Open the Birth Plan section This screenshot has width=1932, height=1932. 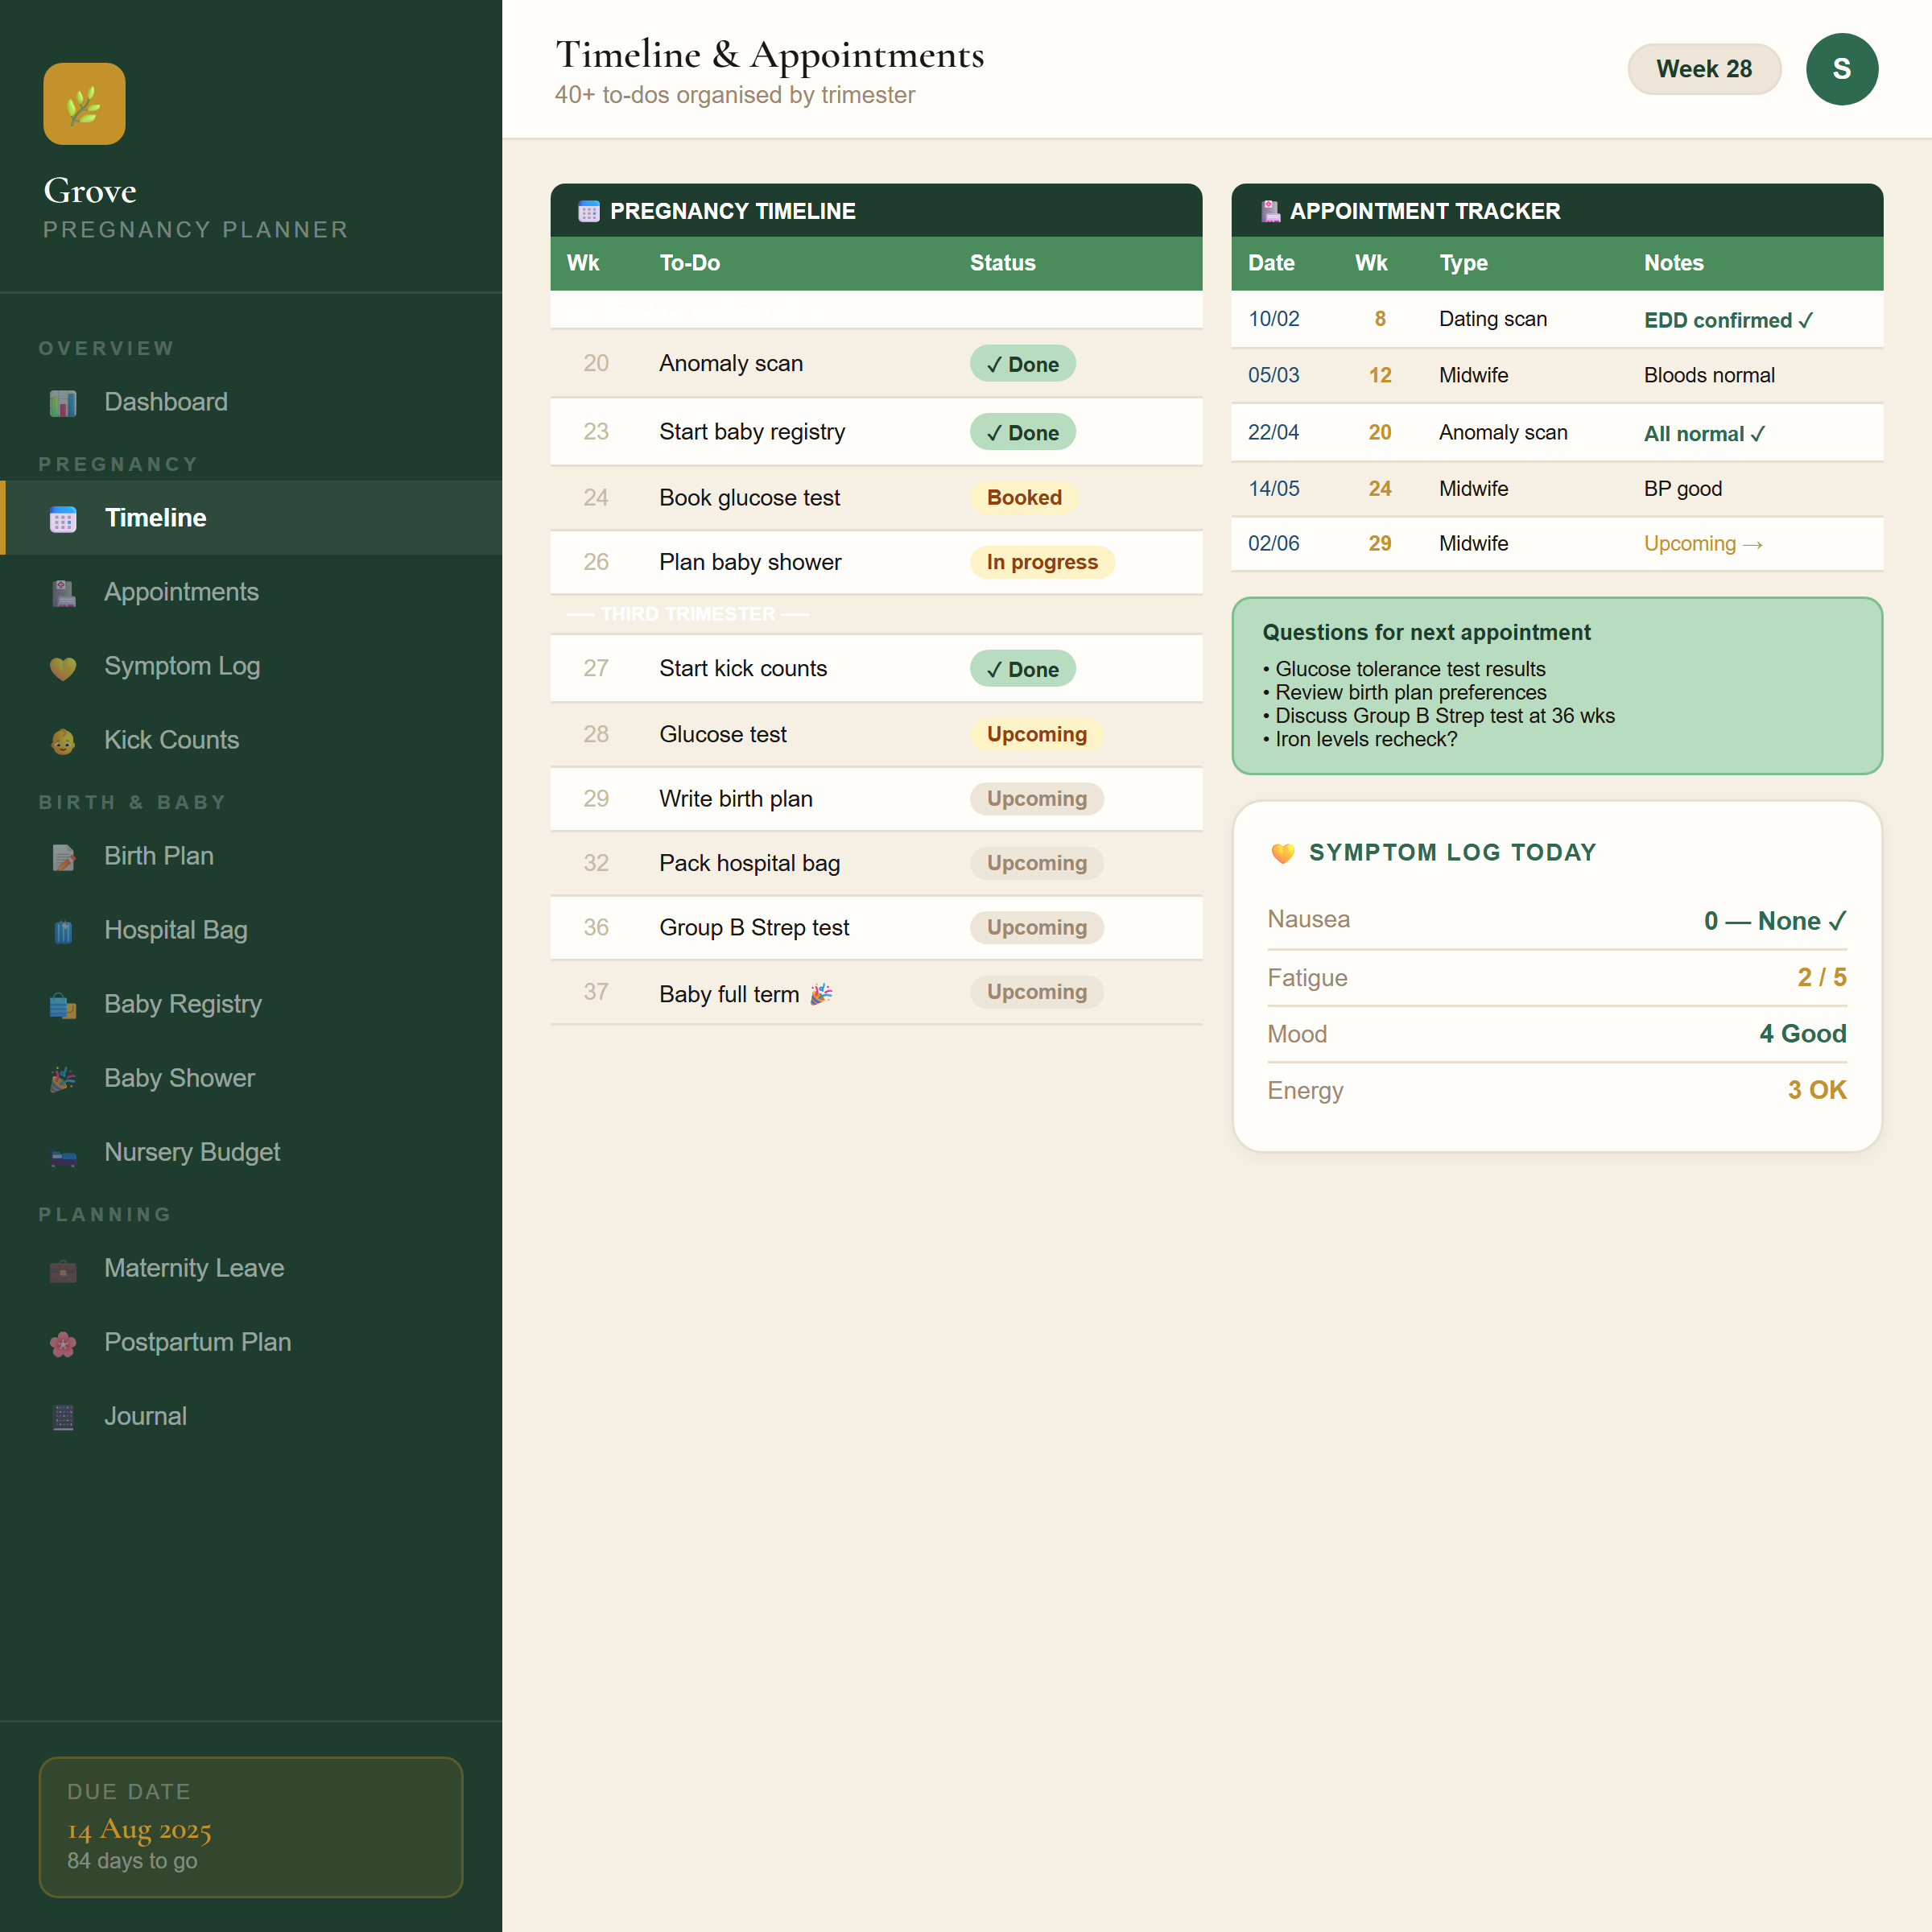tap(251, 856)
